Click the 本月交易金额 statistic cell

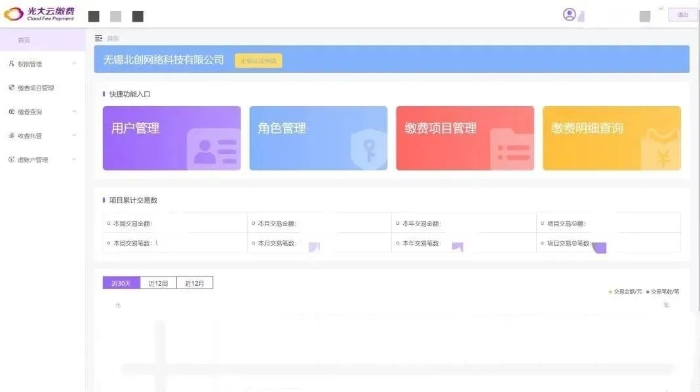click(x=319, y=223)
